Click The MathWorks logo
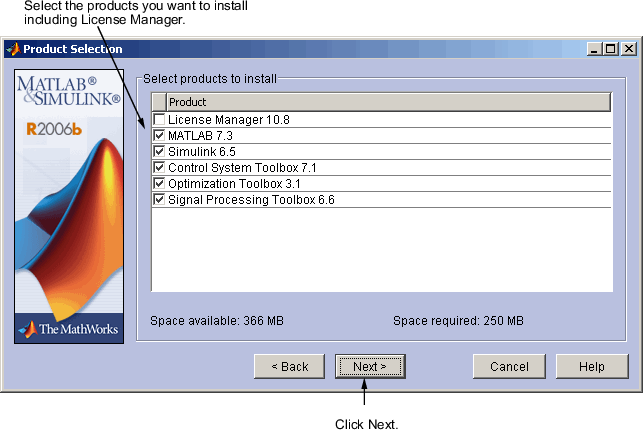Image resolution: width=643 pixels, height=430 pixels. pos(69,328)
